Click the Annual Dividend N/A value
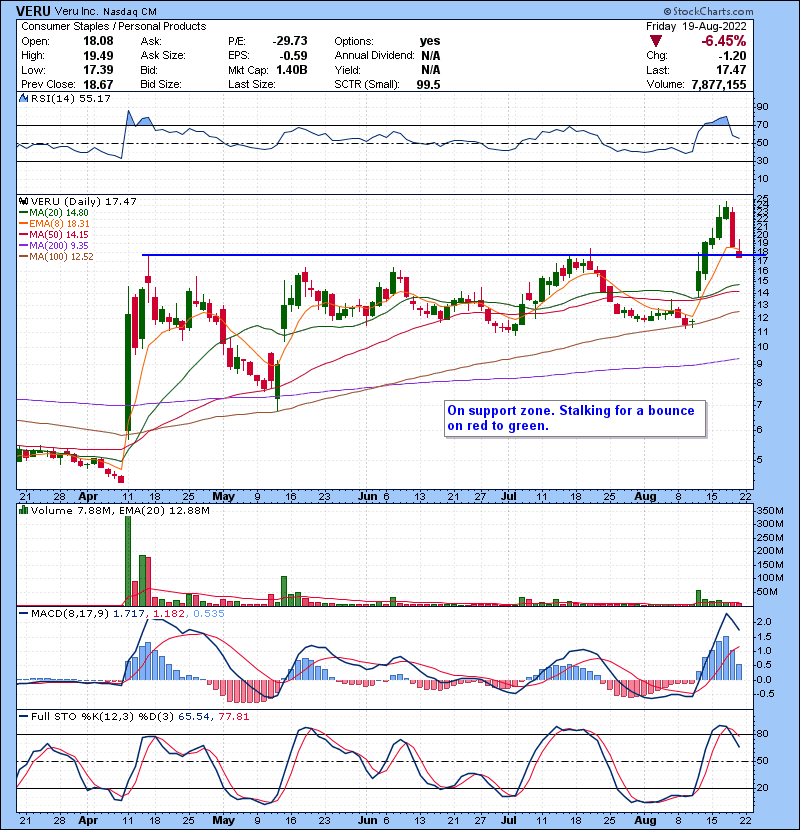This screenshot has height=830, width=800. (x=430, y=56)
